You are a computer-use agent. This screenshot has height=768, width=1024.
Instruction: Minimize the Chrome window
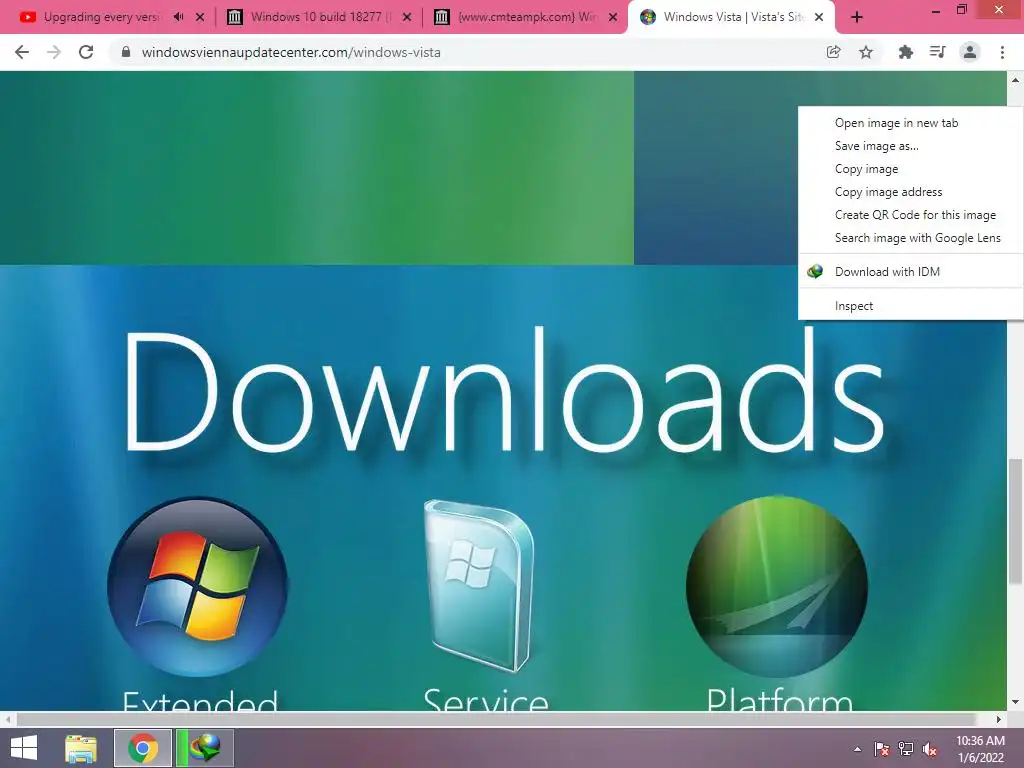935,11
